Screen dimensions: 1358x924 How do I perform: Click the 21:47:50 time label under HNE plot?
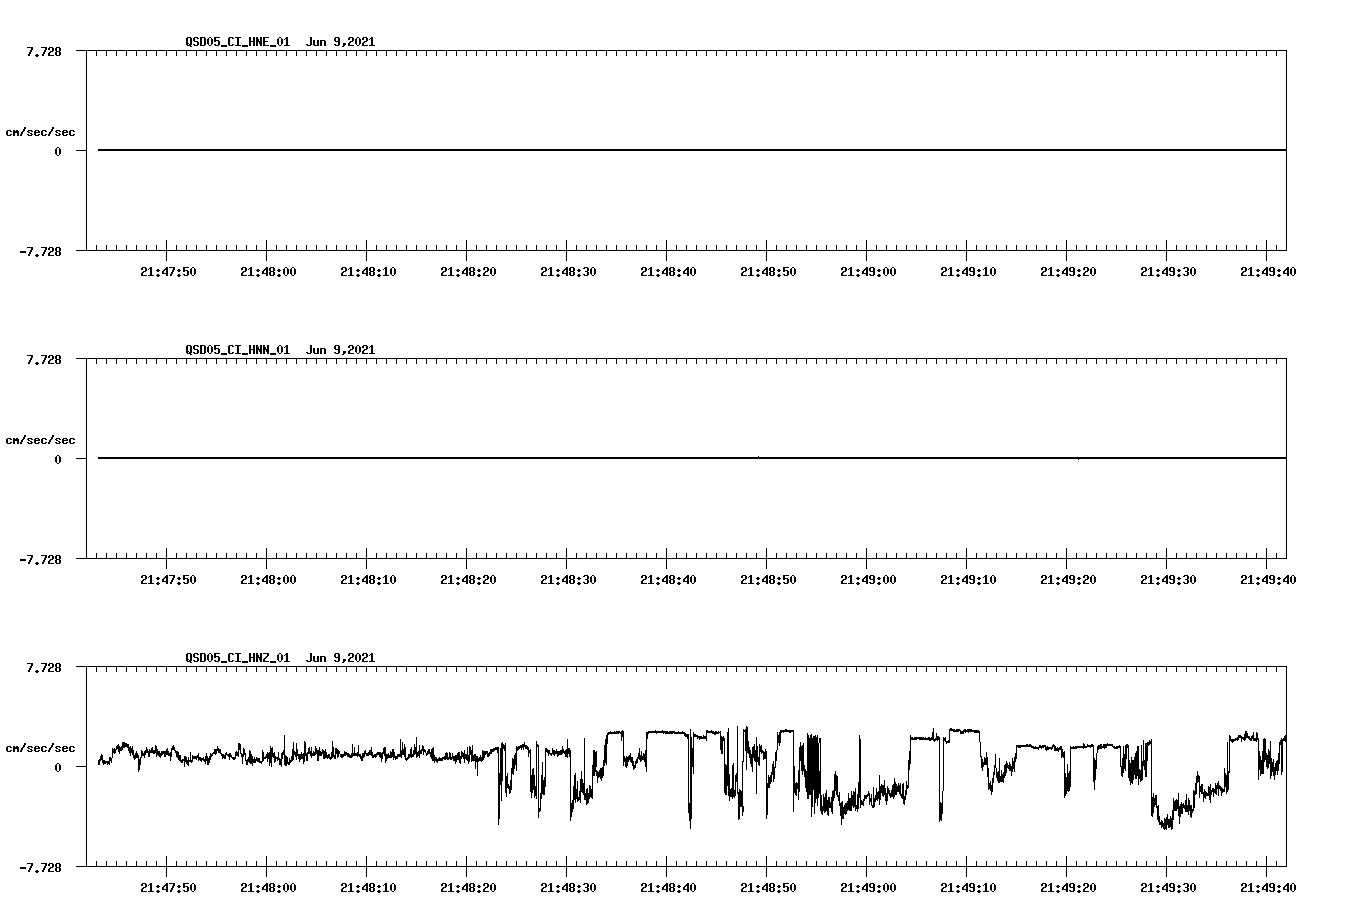tap(168, 272)
